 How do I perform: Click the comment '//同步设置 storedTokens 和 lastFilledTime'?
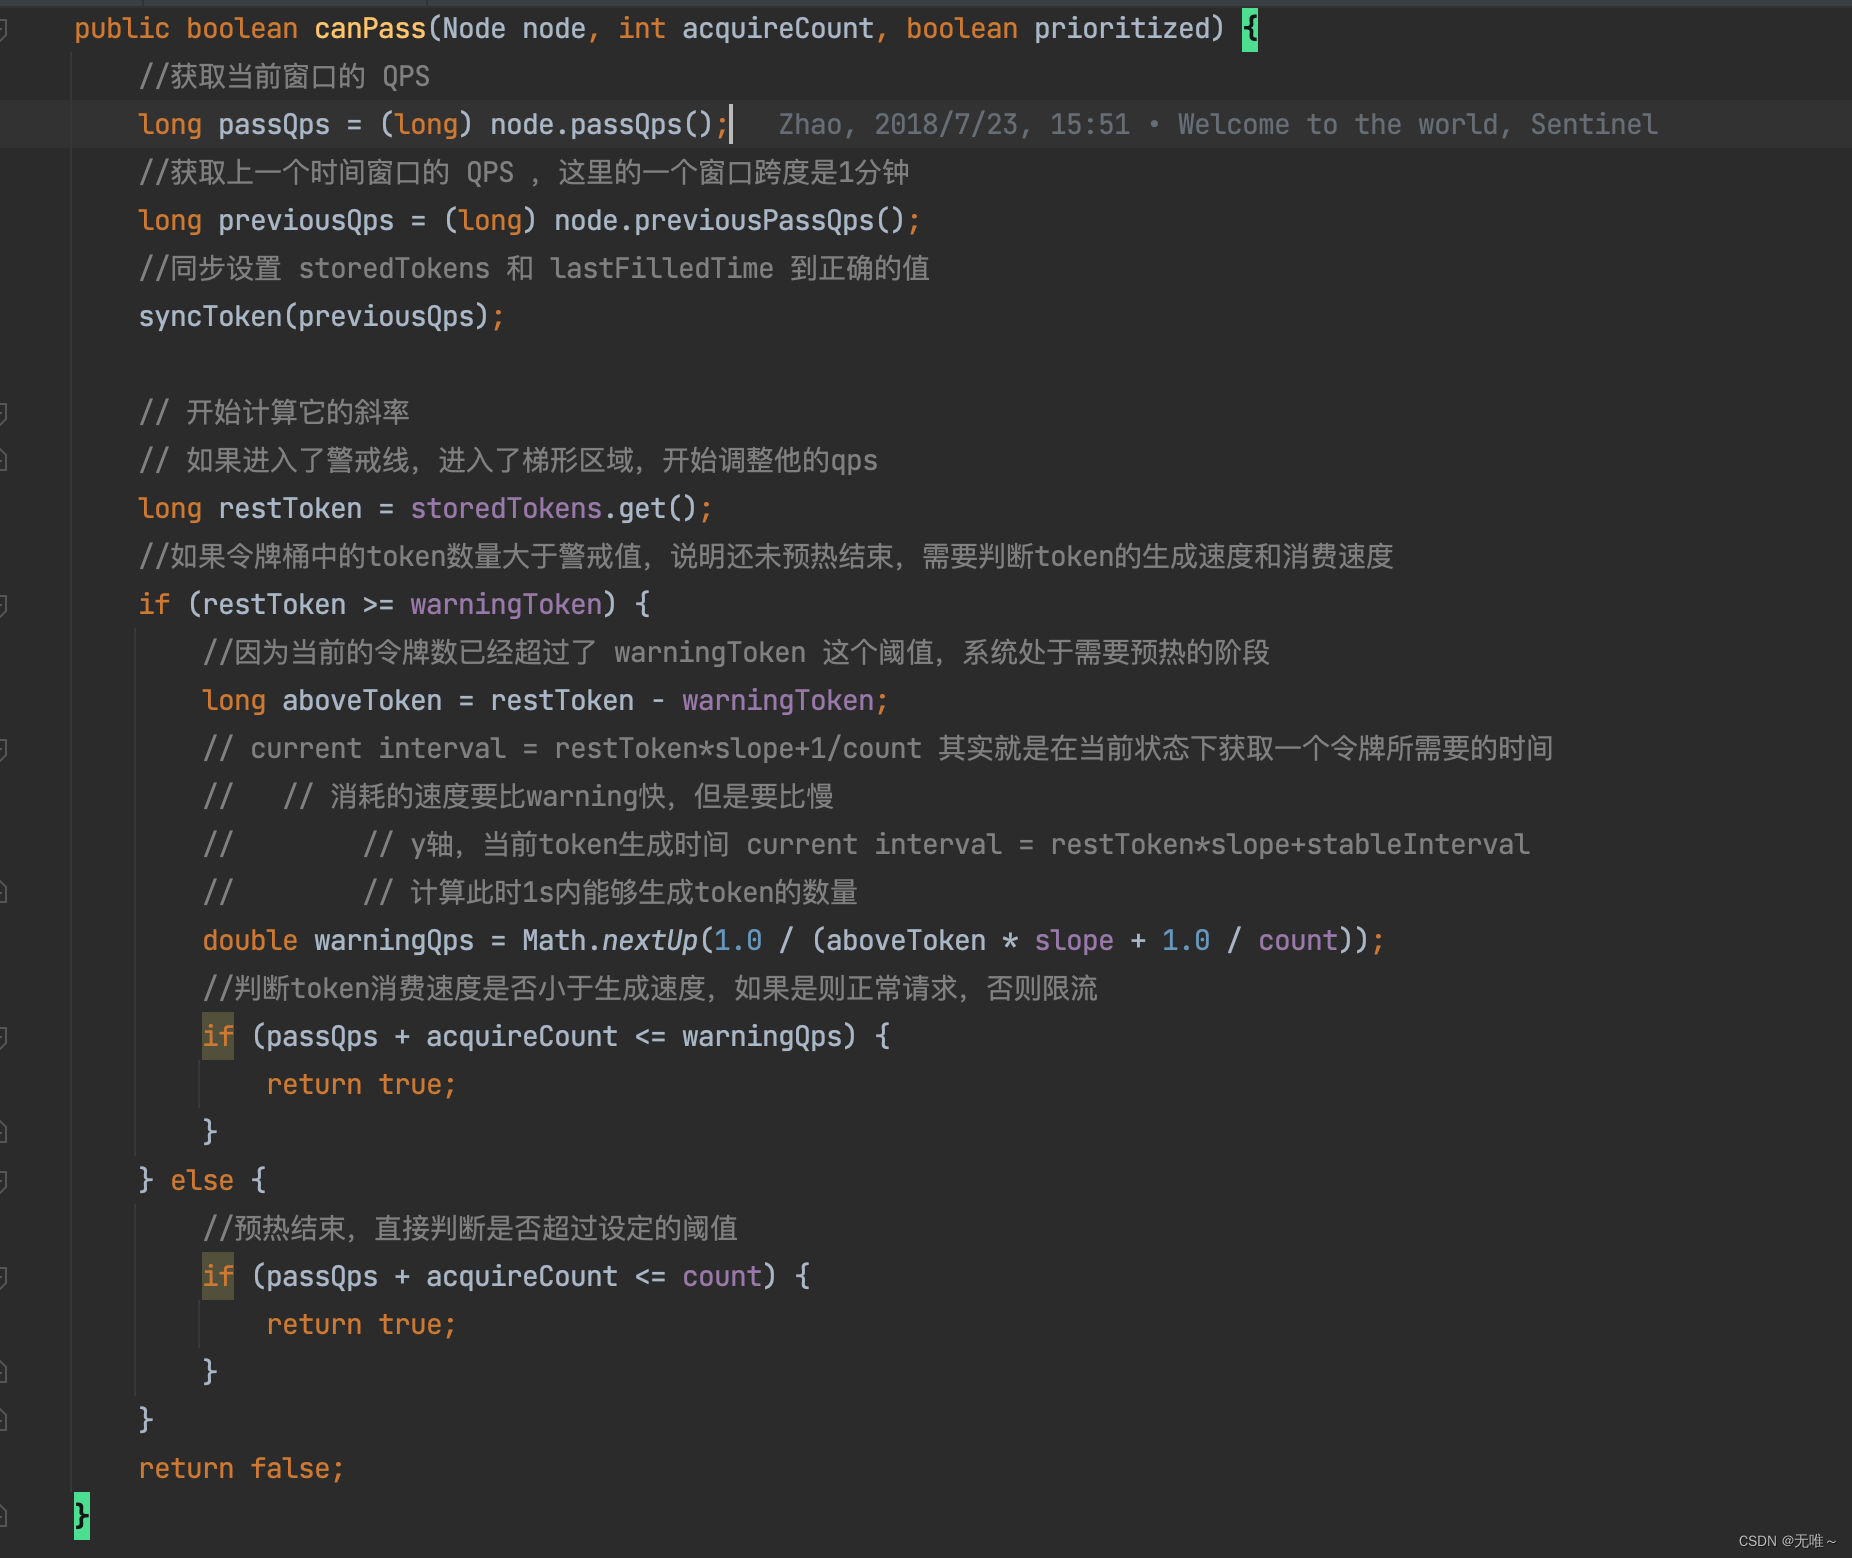point(534,268)
